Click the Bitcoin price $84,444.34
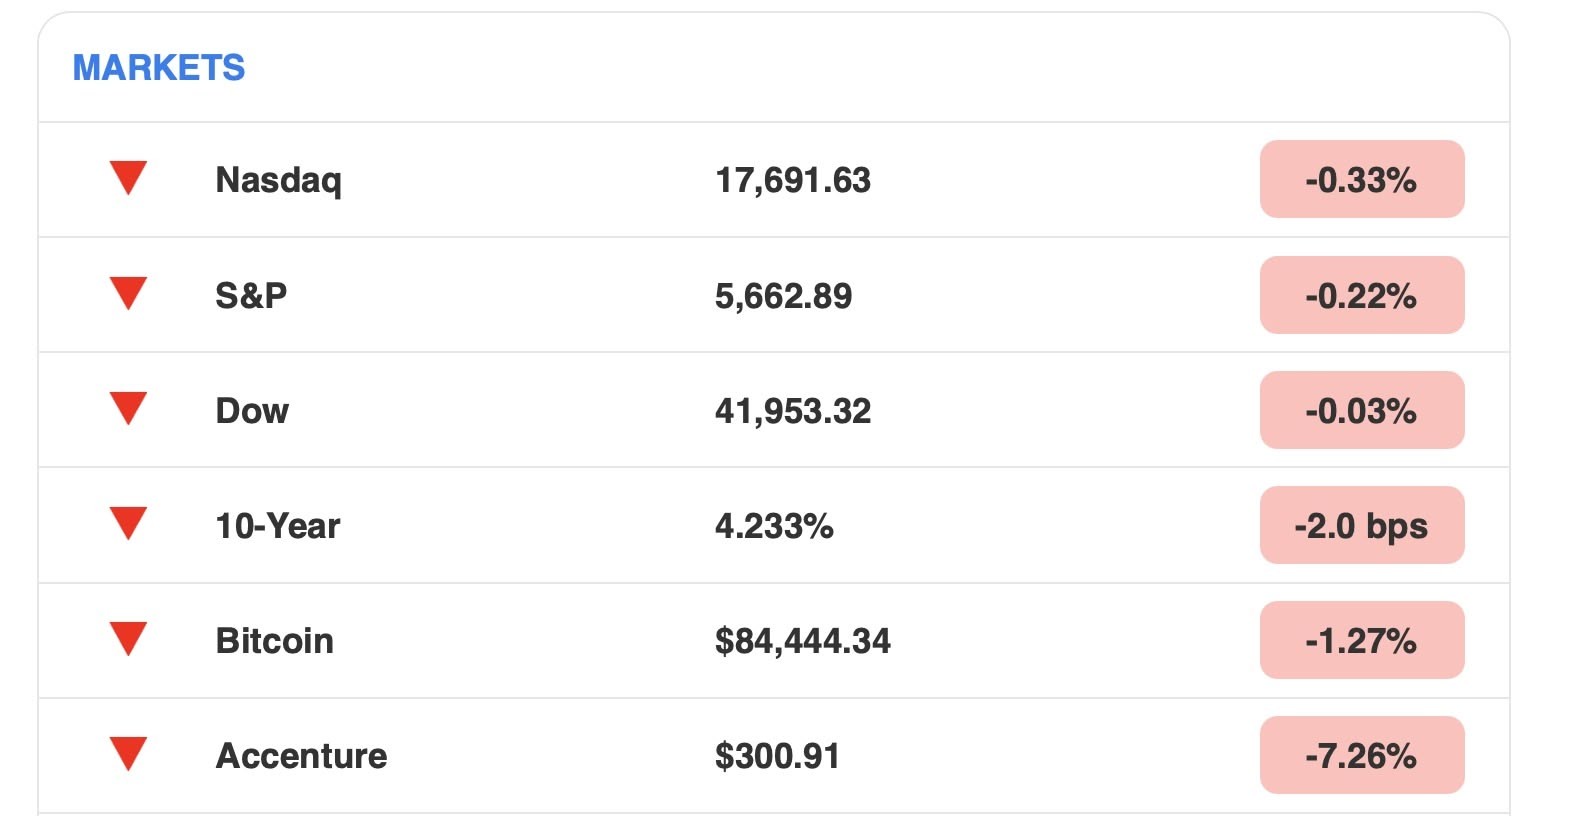1590x816 pixels. pyautogui.click(x=802, y=641)
